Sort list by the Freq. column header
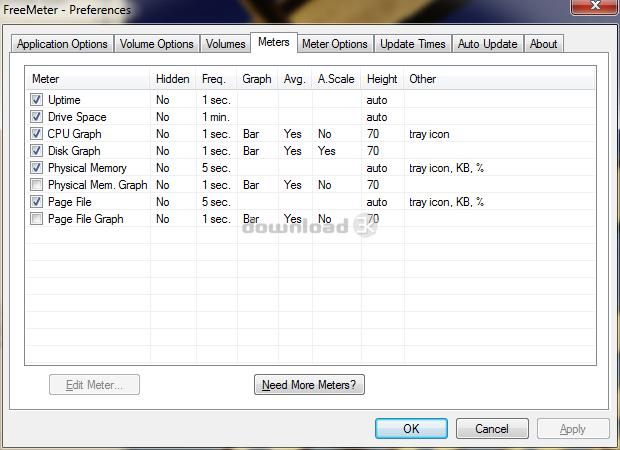Viewport: 620px width, 450px height. [214, 79]
